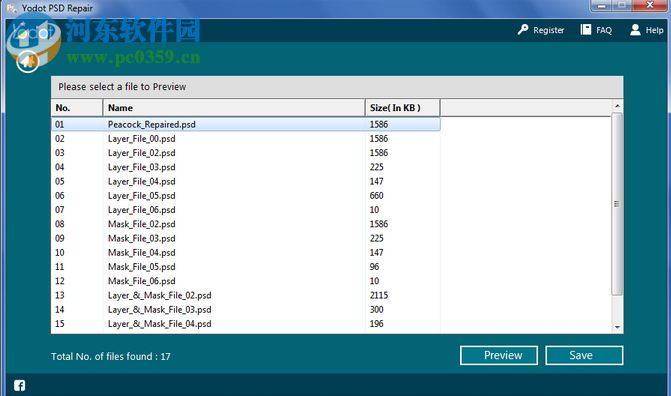Click size value 300 in row 14
Image resolution: width=671 pixels, height=396 pixels.
click(x=377, y=310)
